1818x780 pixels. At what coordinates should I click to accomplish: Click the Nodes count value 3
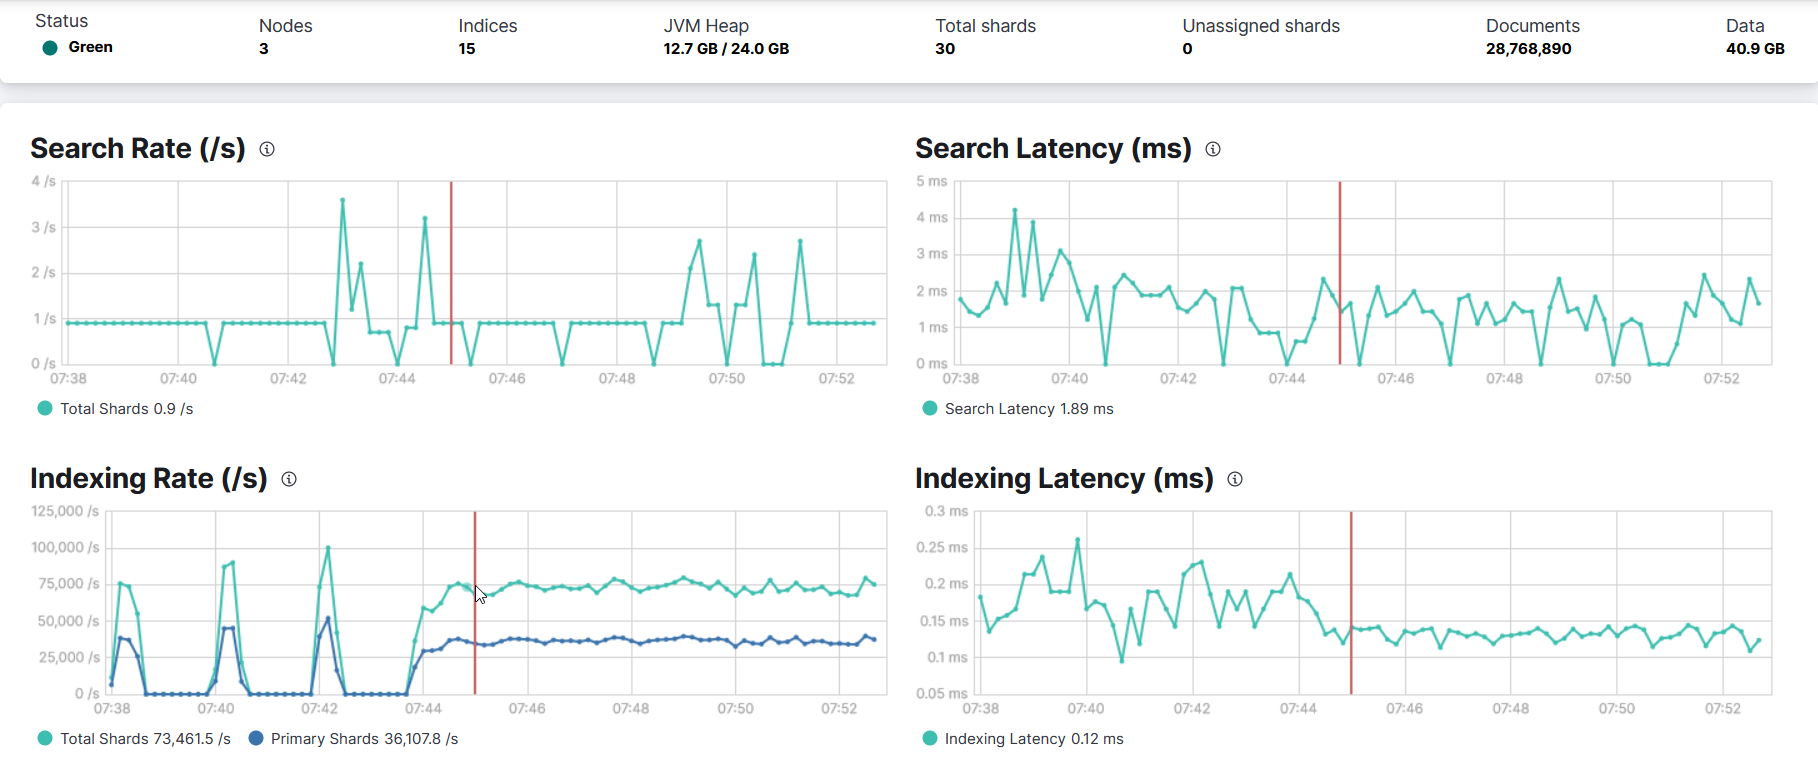tap(264, 48)
